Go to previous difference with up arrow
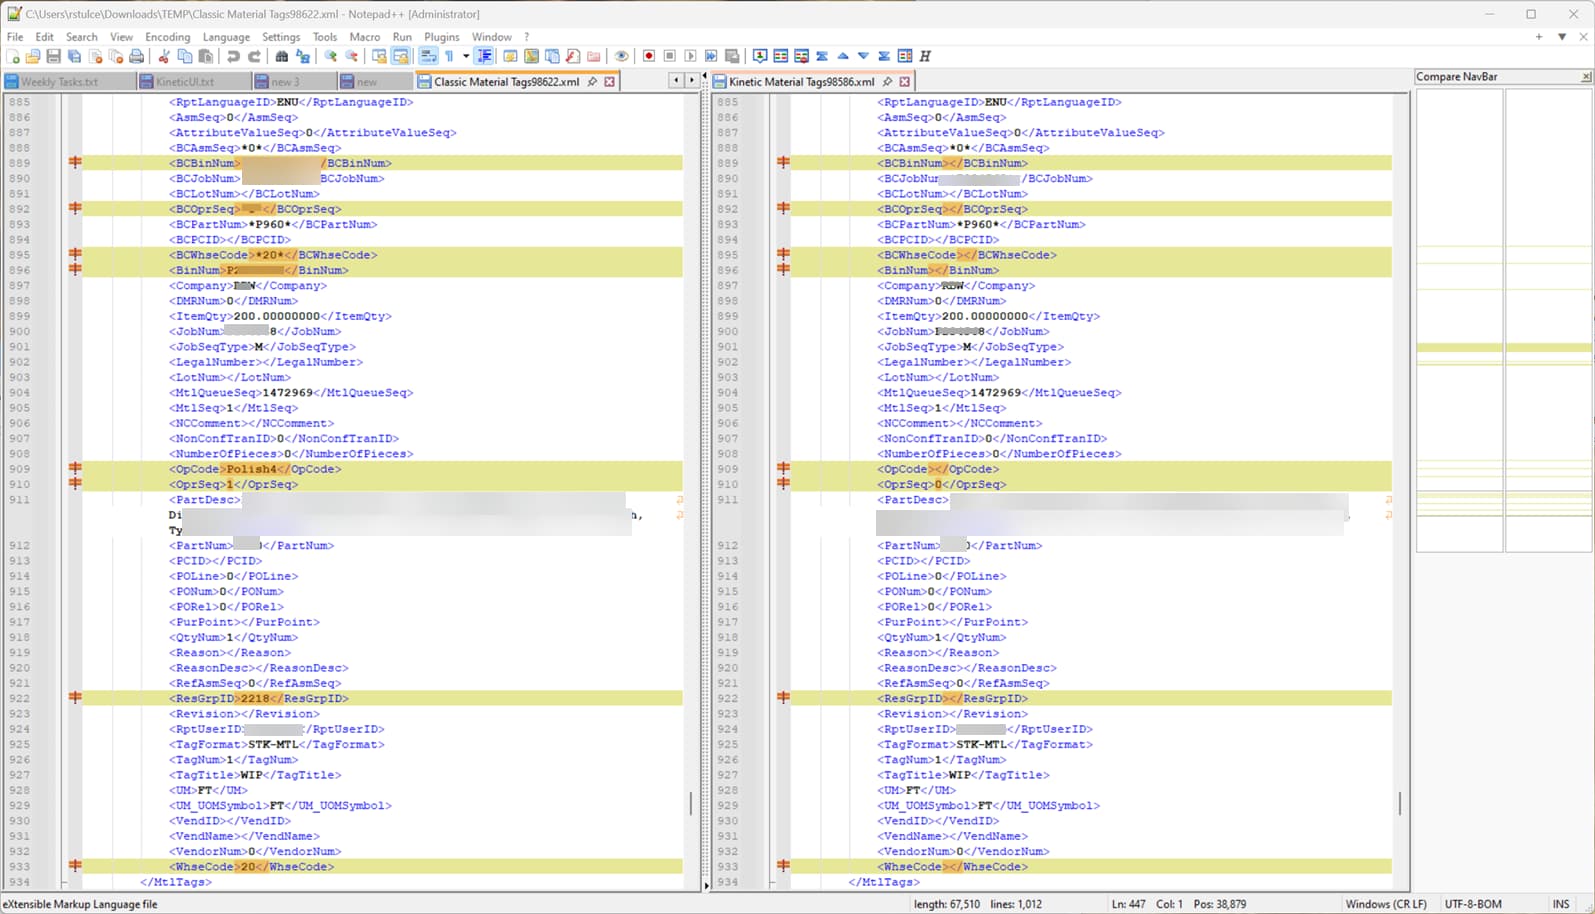Image resolution: width=1595 pixels, height=914 pixels. (843, 56)
